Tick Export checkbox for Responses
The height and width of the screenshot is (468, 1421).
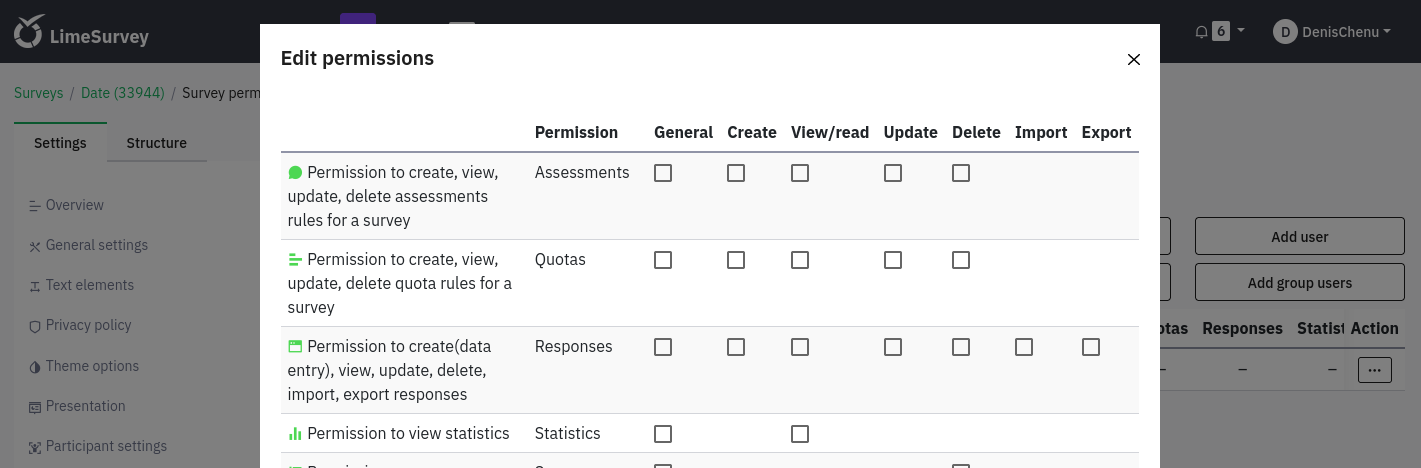[x=1091, y=347]
